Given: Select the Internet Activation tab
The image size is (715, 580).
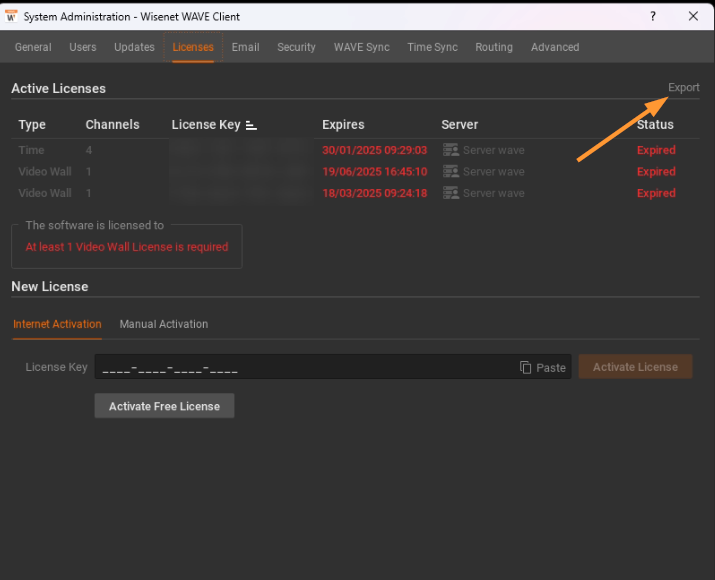Looking at the screenshot, I should (57, 324).
